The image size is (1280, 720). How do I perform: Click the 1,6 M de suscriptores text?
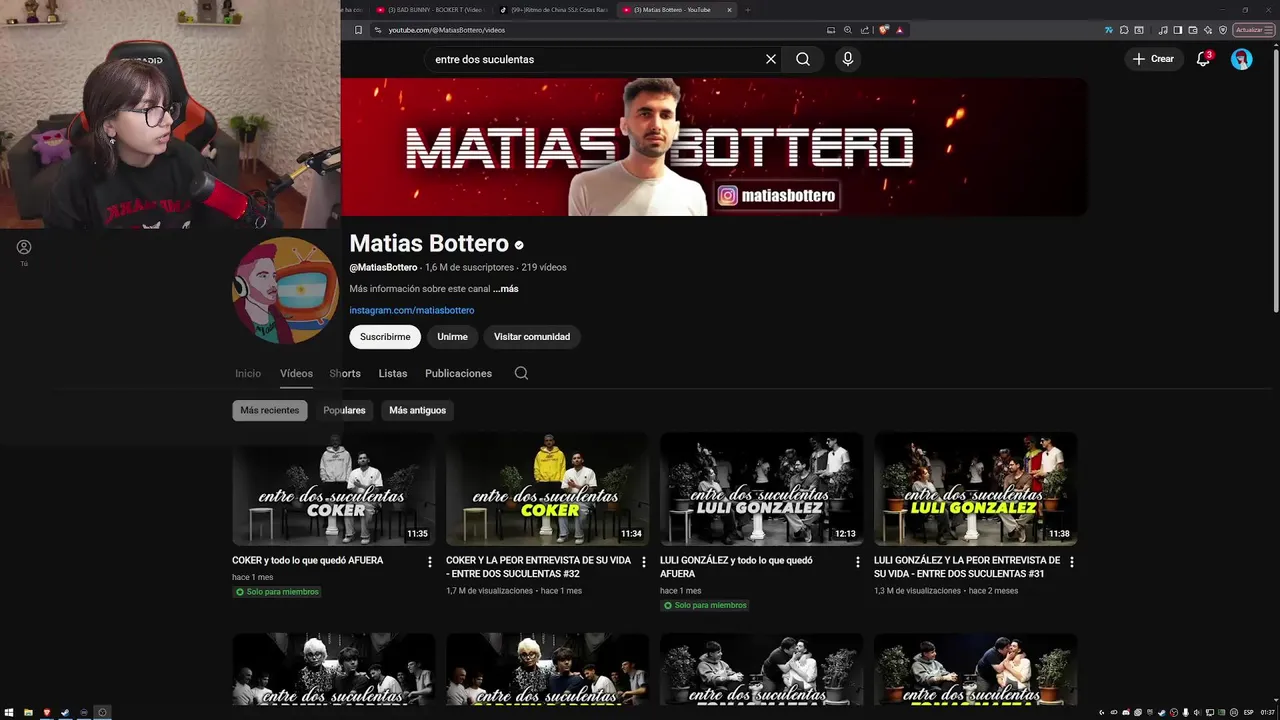click(x=469, y=268)
